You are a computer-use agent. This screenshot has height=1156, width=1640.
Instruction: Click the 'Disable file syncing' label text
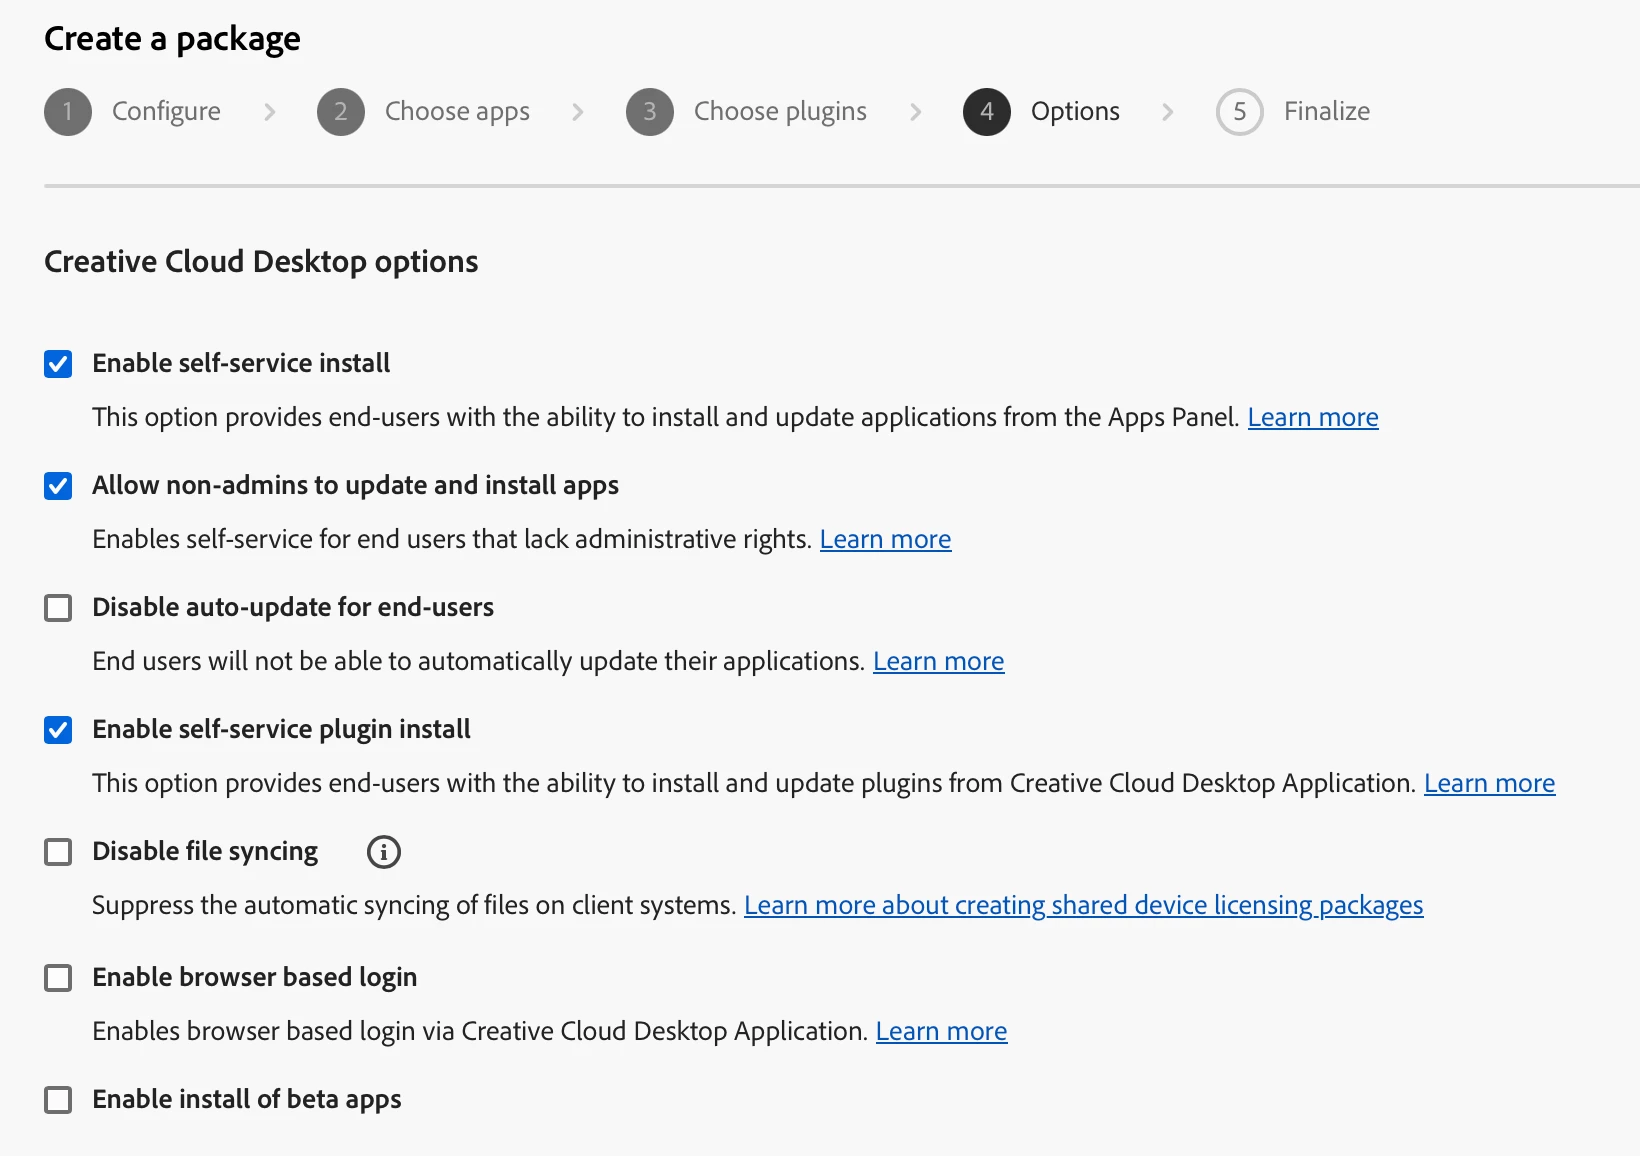coord(205,851)
